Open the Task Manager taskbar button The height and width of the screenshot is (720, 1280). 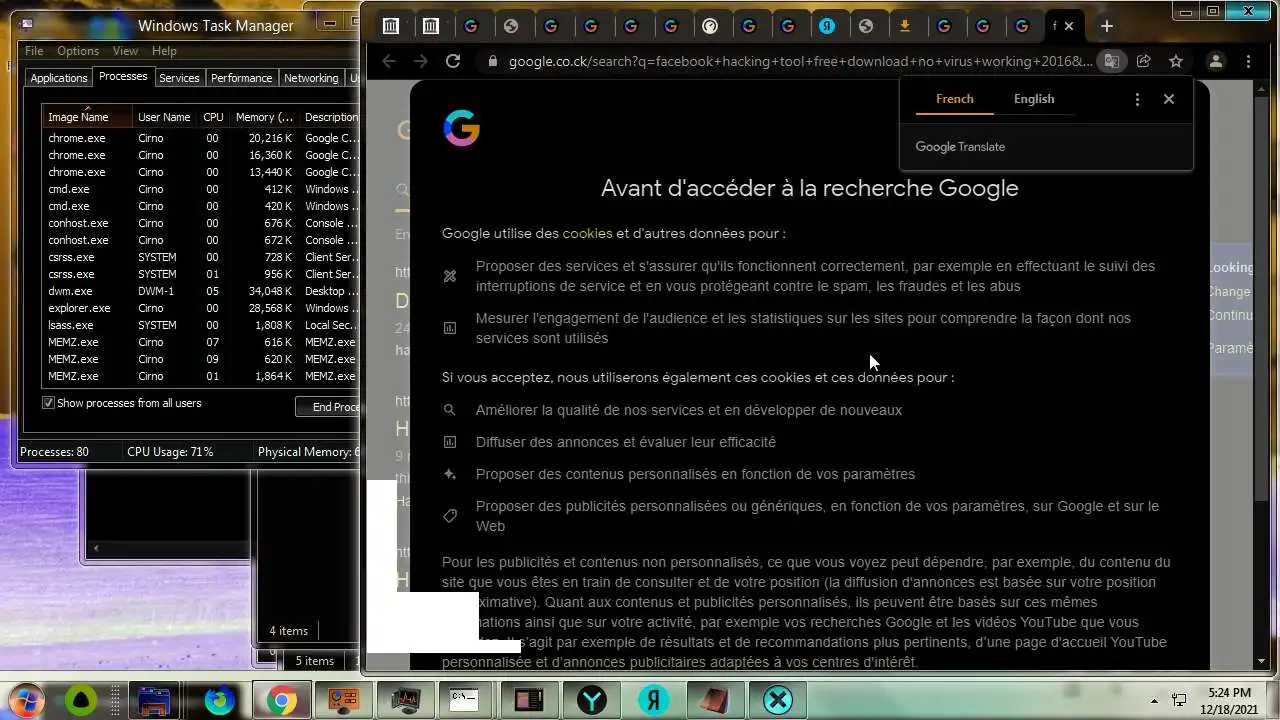(404, 700)
